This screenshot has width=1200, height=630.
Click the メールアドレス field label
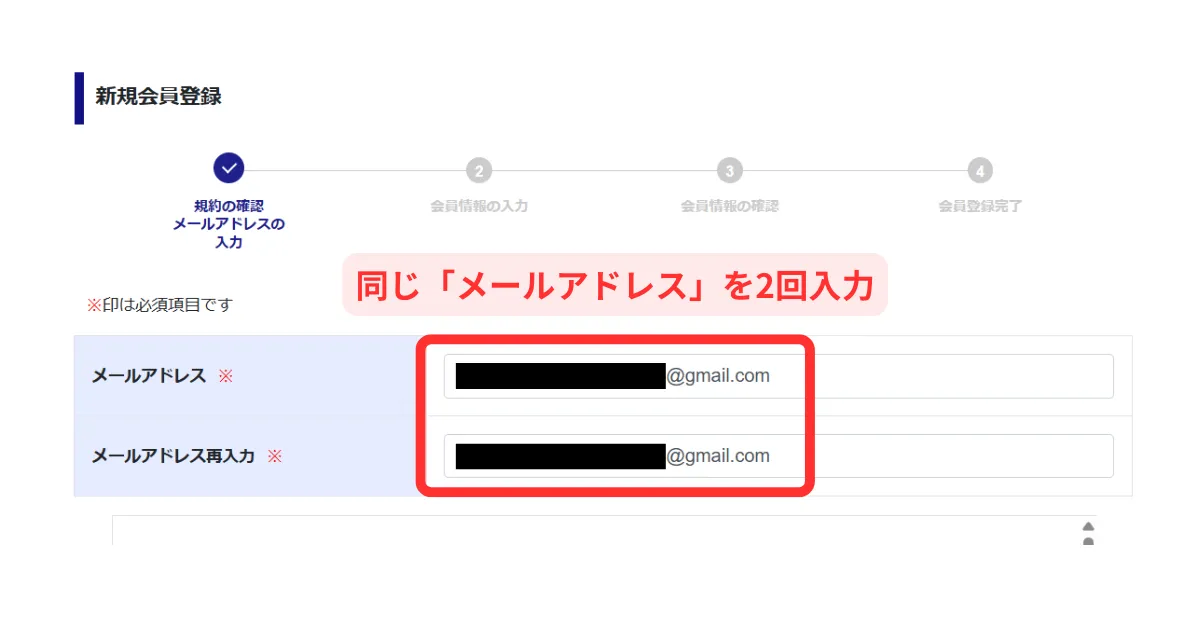coord(149,376)
